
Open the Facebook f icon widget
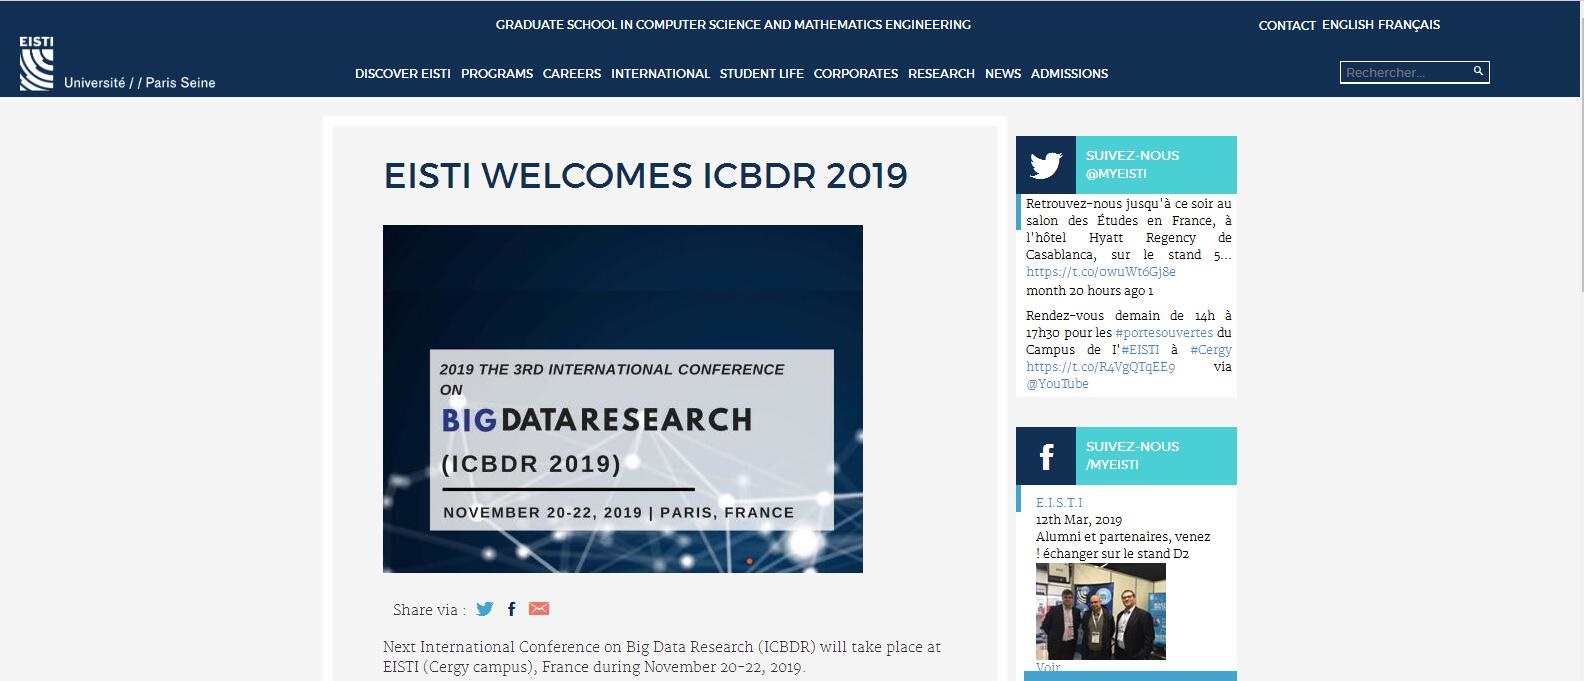pyautogui.click(x=1046, y=456)
